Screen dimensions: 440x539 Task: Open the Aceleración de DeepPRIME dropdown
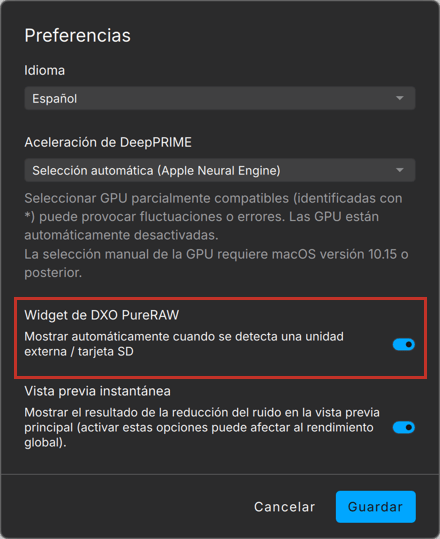(220, 170)
